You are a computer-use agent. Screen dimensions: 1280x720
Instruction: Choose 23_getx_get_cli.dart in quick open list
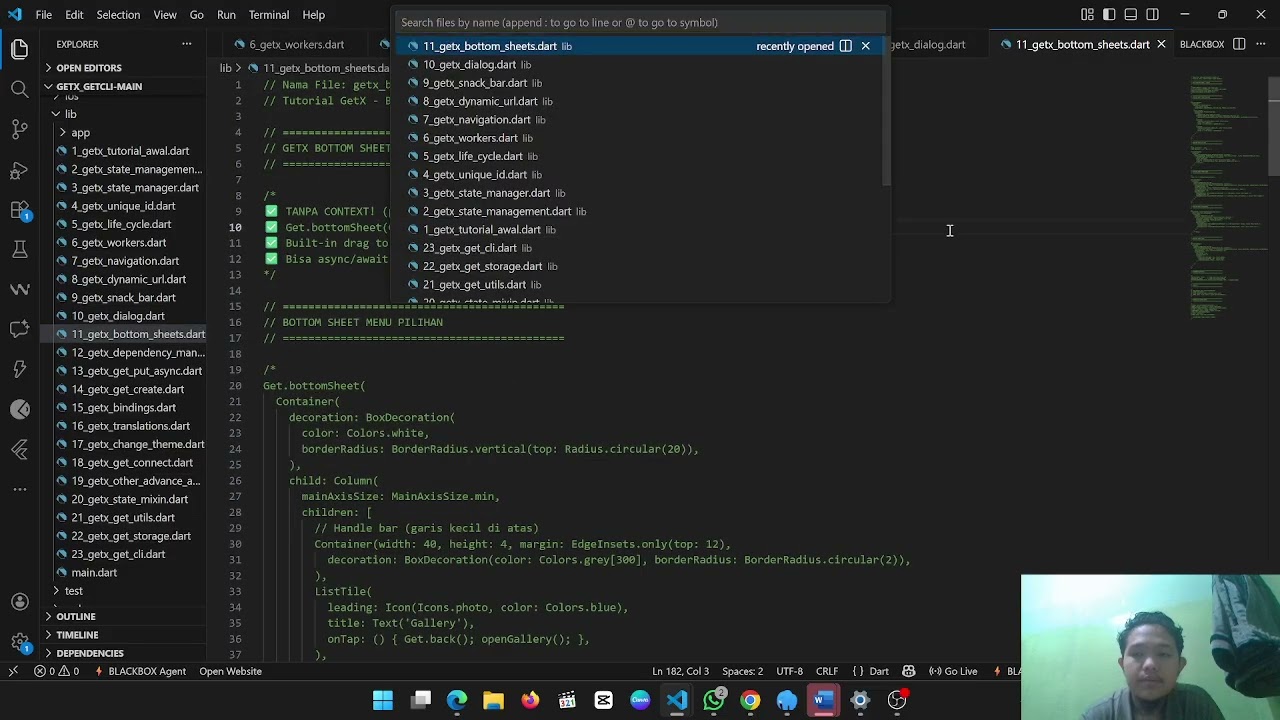click(640, 248)
